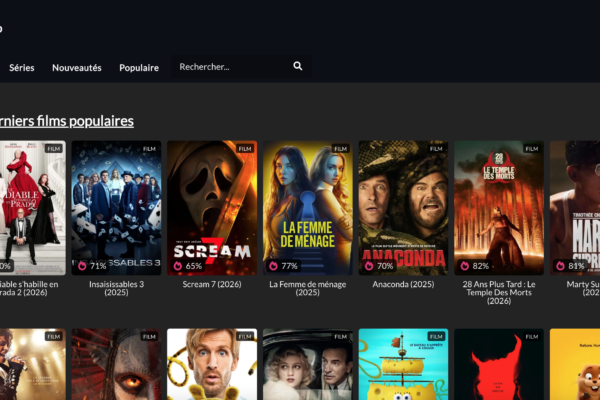Open La Femme de ménage poster
Image resolution: width=600 pixels, height=400 pixels.
[308, 208]
